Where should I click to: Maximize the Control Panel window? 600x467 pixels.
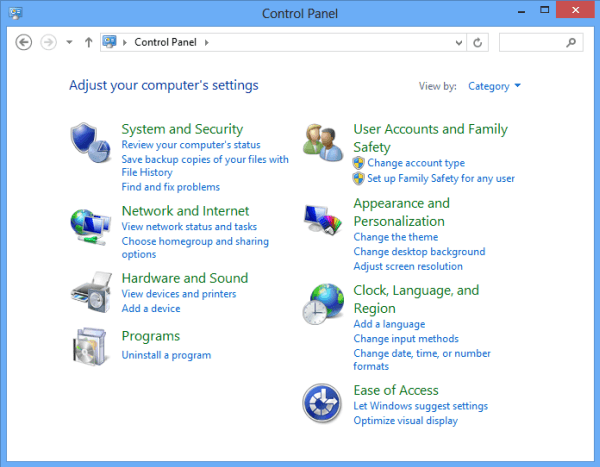[x=544, y=10]
